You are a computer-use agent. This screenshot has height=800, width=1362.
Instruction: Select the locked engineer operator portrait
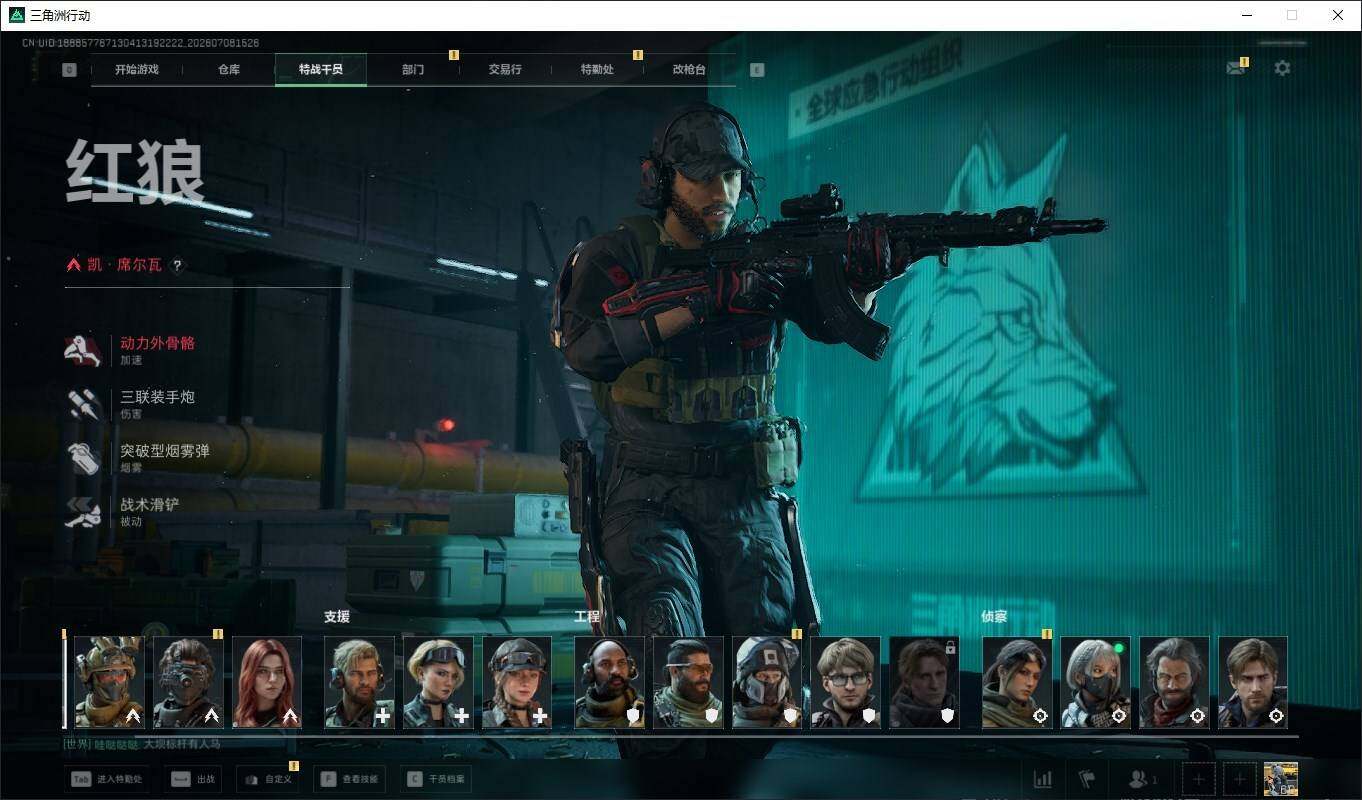[x=924, y=682]
